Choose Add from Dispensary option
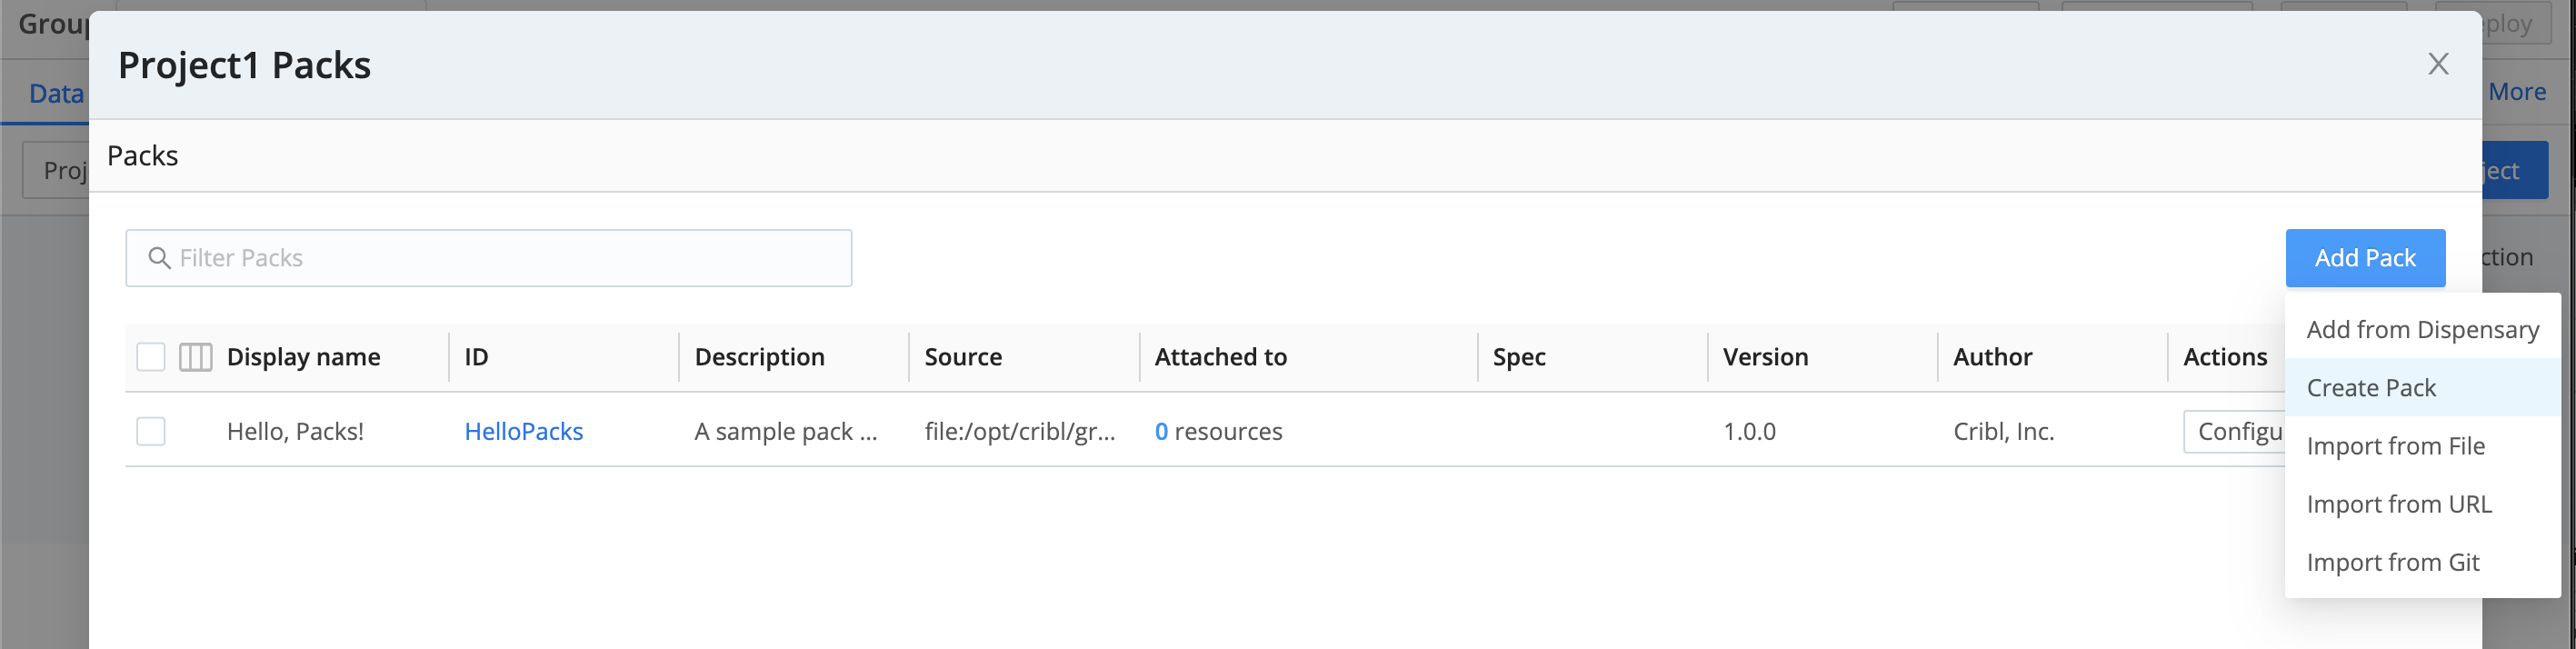Viewport: 2576px width, 649px height. coord(2421,330)
